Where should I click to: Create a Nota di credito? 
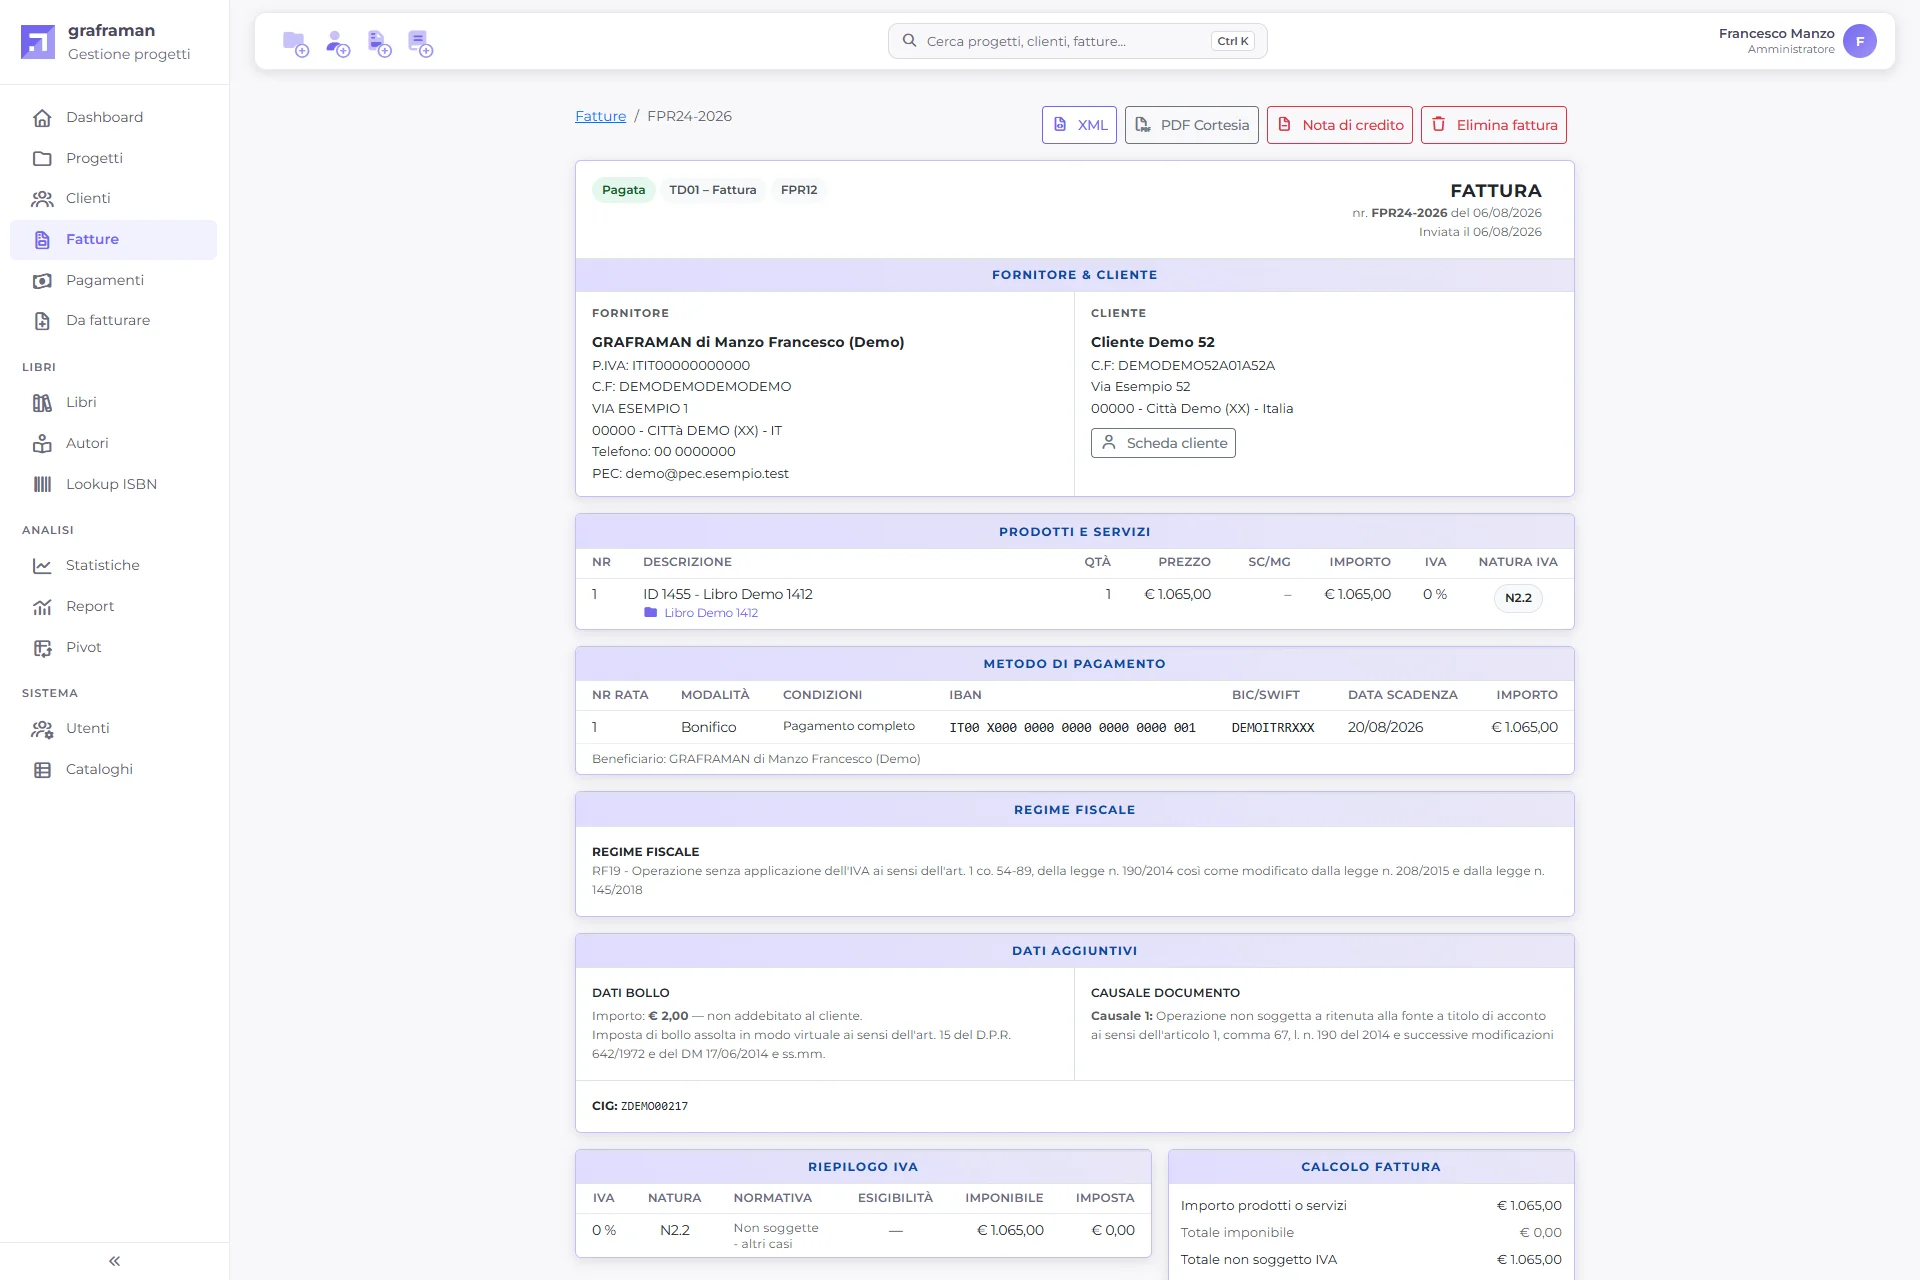(1339, 125)
